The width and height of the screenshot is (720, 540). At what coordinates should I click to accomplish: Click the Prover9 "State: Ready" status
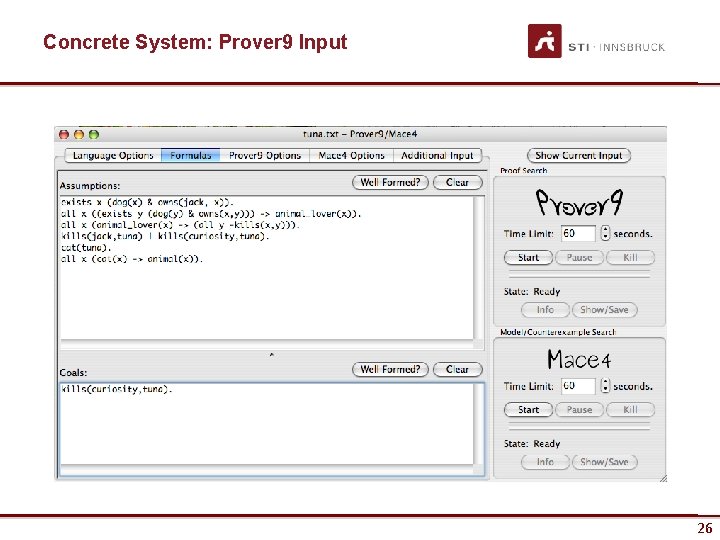tap(532, 292)
